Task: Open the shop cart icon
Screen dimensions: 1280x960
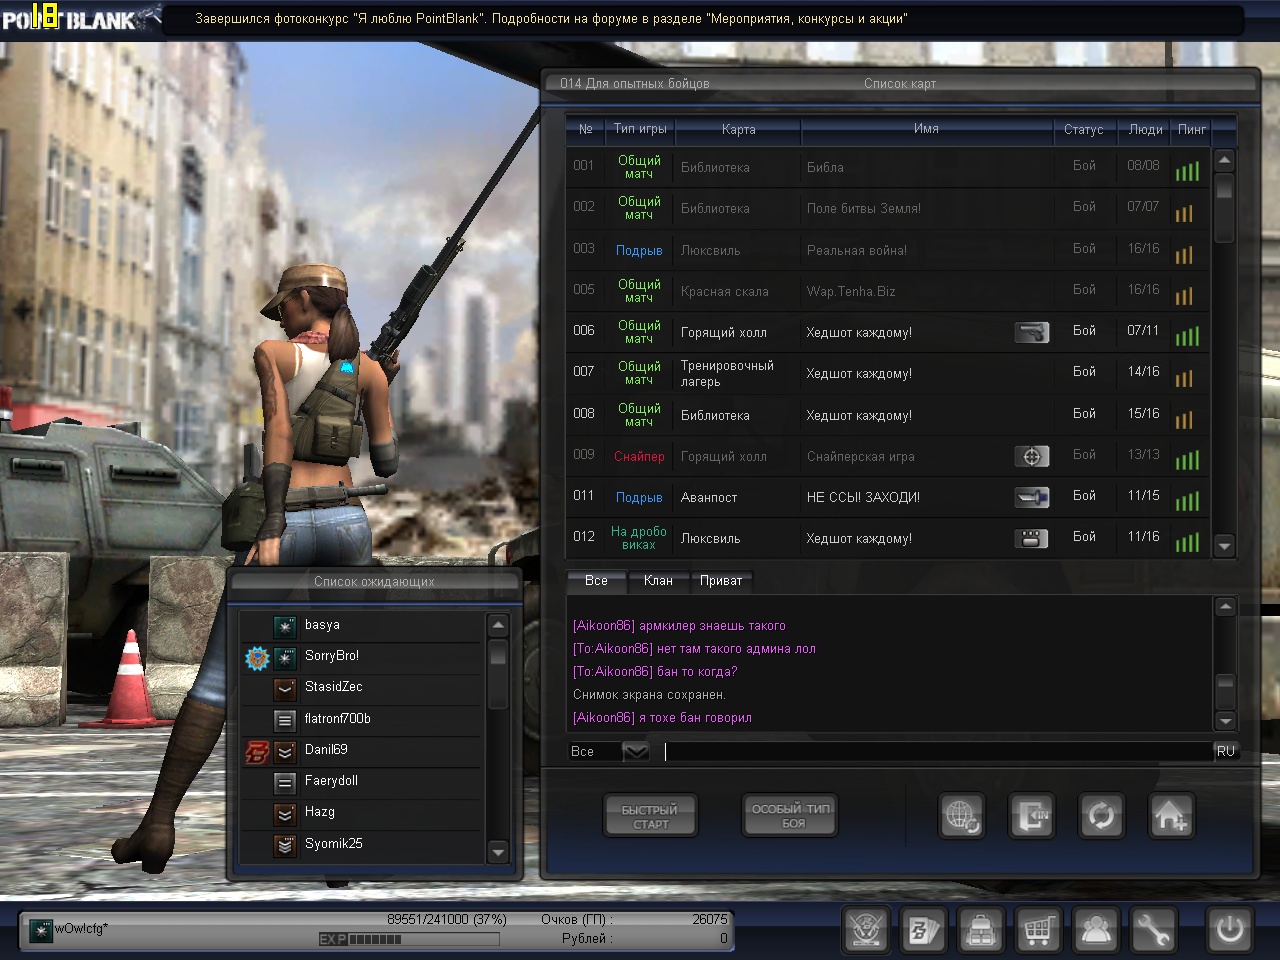Action: [x=1038, y=930]
